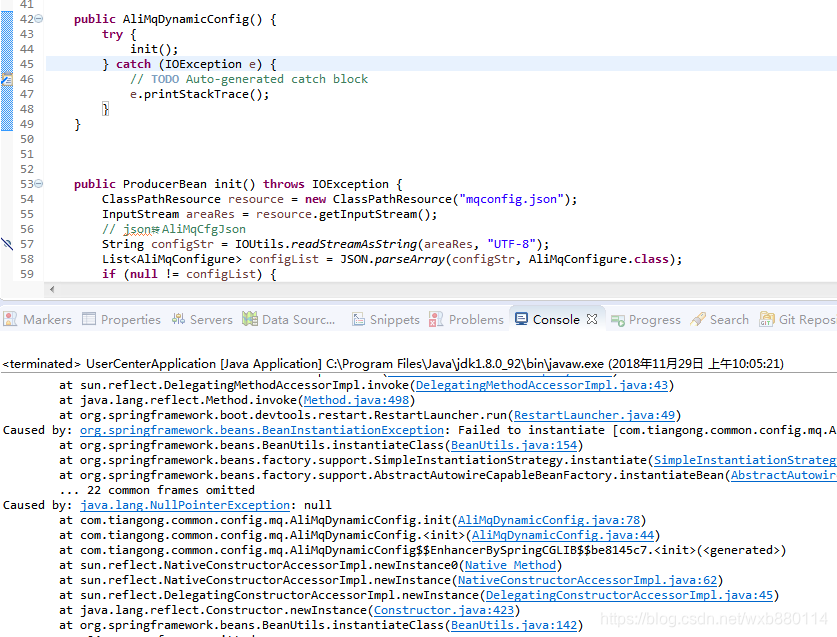The height and width of the screenshot is (637, 837).
Task: Collapse the AliMqDynamicConfig constructor fold marker
Action: [x=38, y=19]
